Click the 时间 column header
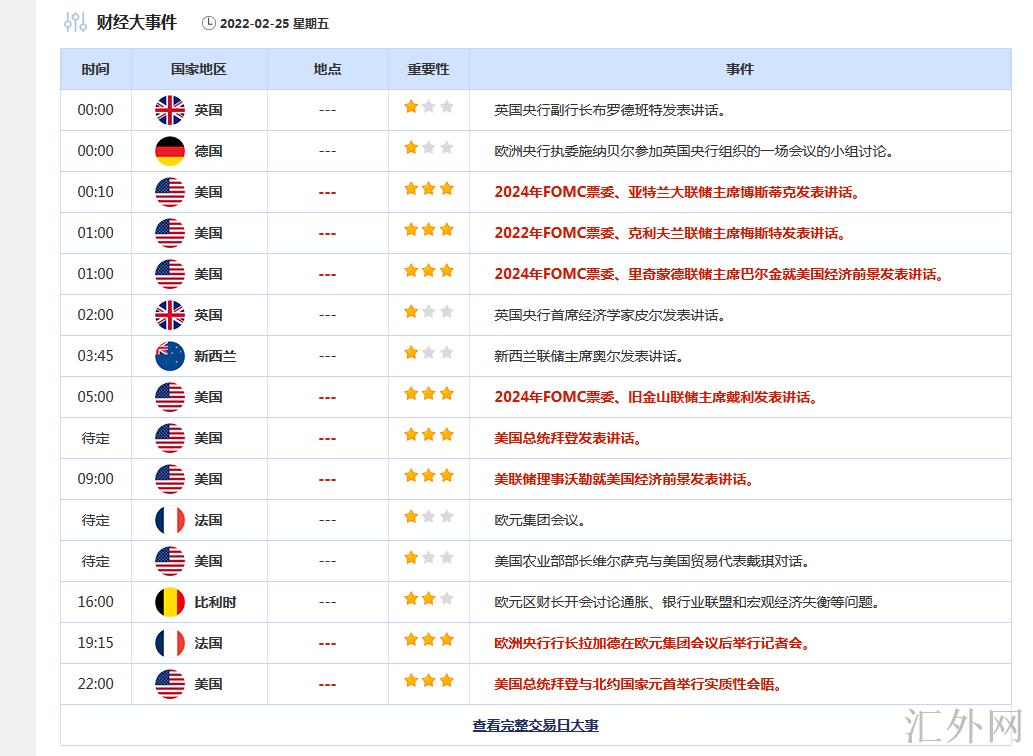This screenshot has height=756, width=1033. coord(96,69)
